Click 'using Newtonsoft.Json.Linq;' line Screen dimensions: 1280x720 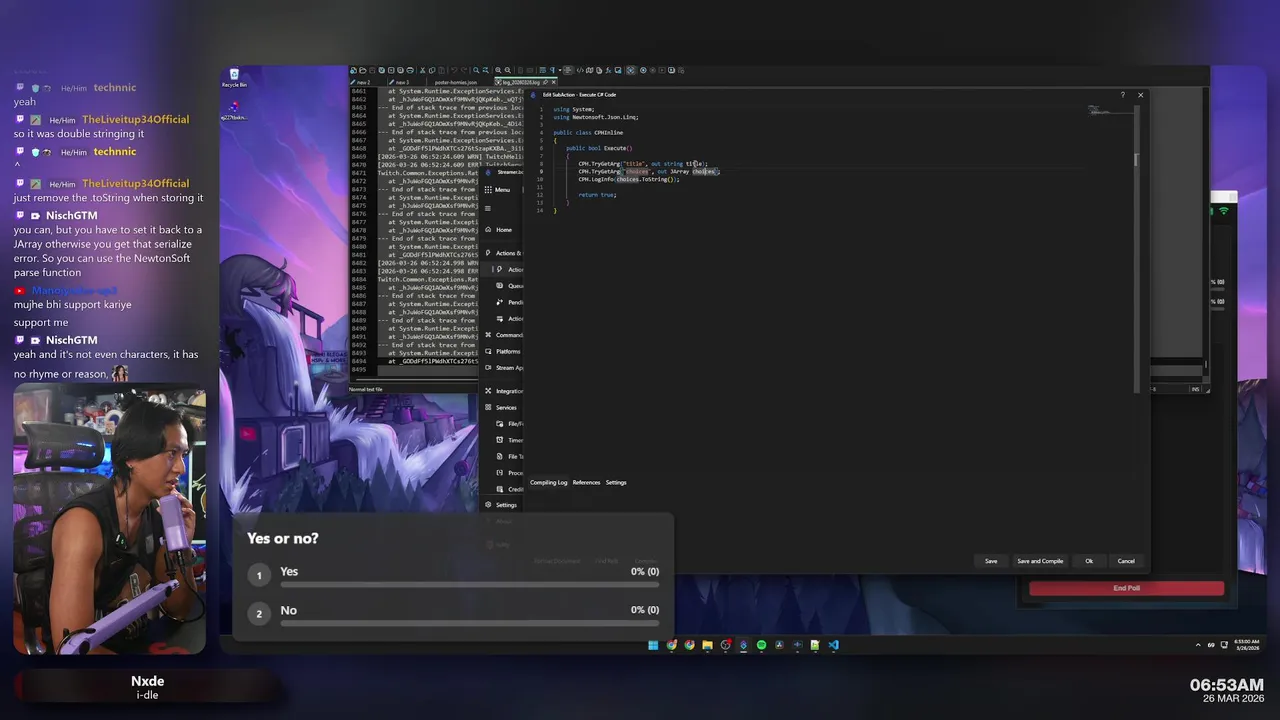tap(596, 117)
